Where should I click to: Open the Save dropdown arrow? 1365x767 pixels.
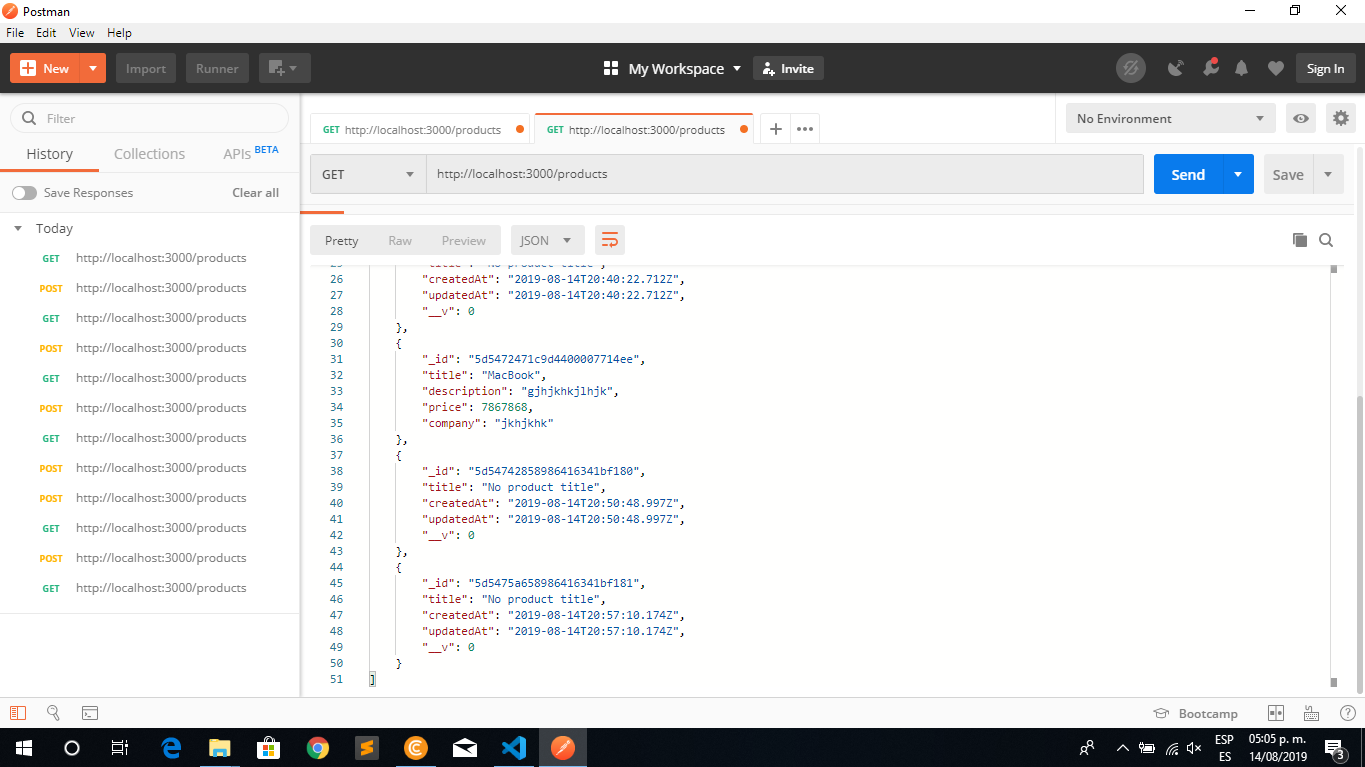(1328, 174)
